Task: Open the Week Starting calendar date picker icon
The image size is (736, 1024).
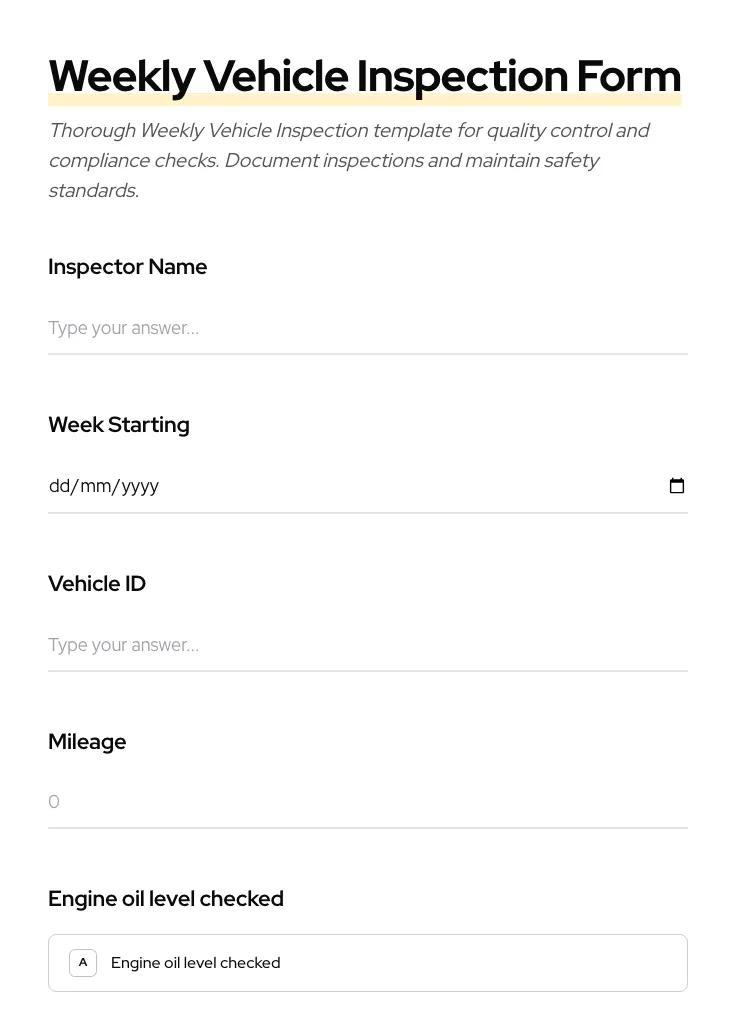Action: pos(677,486)
